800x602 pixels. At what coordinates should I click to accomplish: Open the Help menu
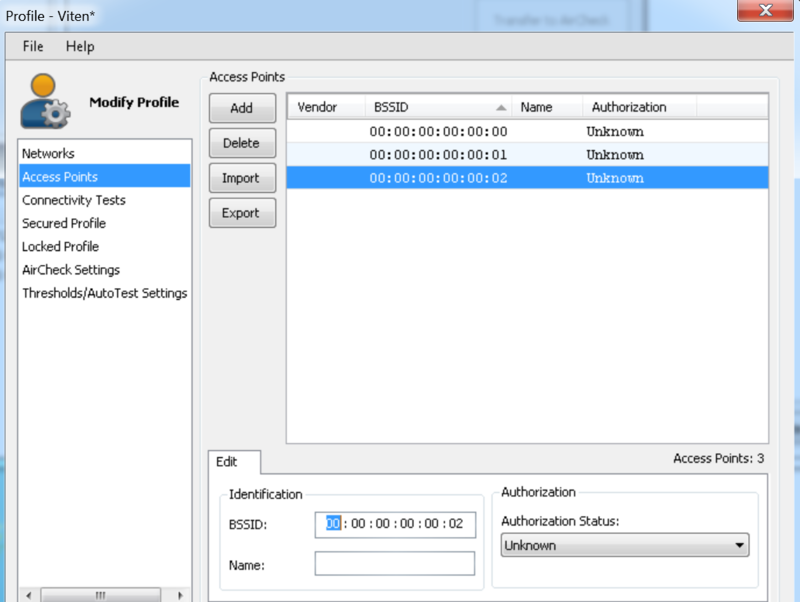click(x=80, y=47)
